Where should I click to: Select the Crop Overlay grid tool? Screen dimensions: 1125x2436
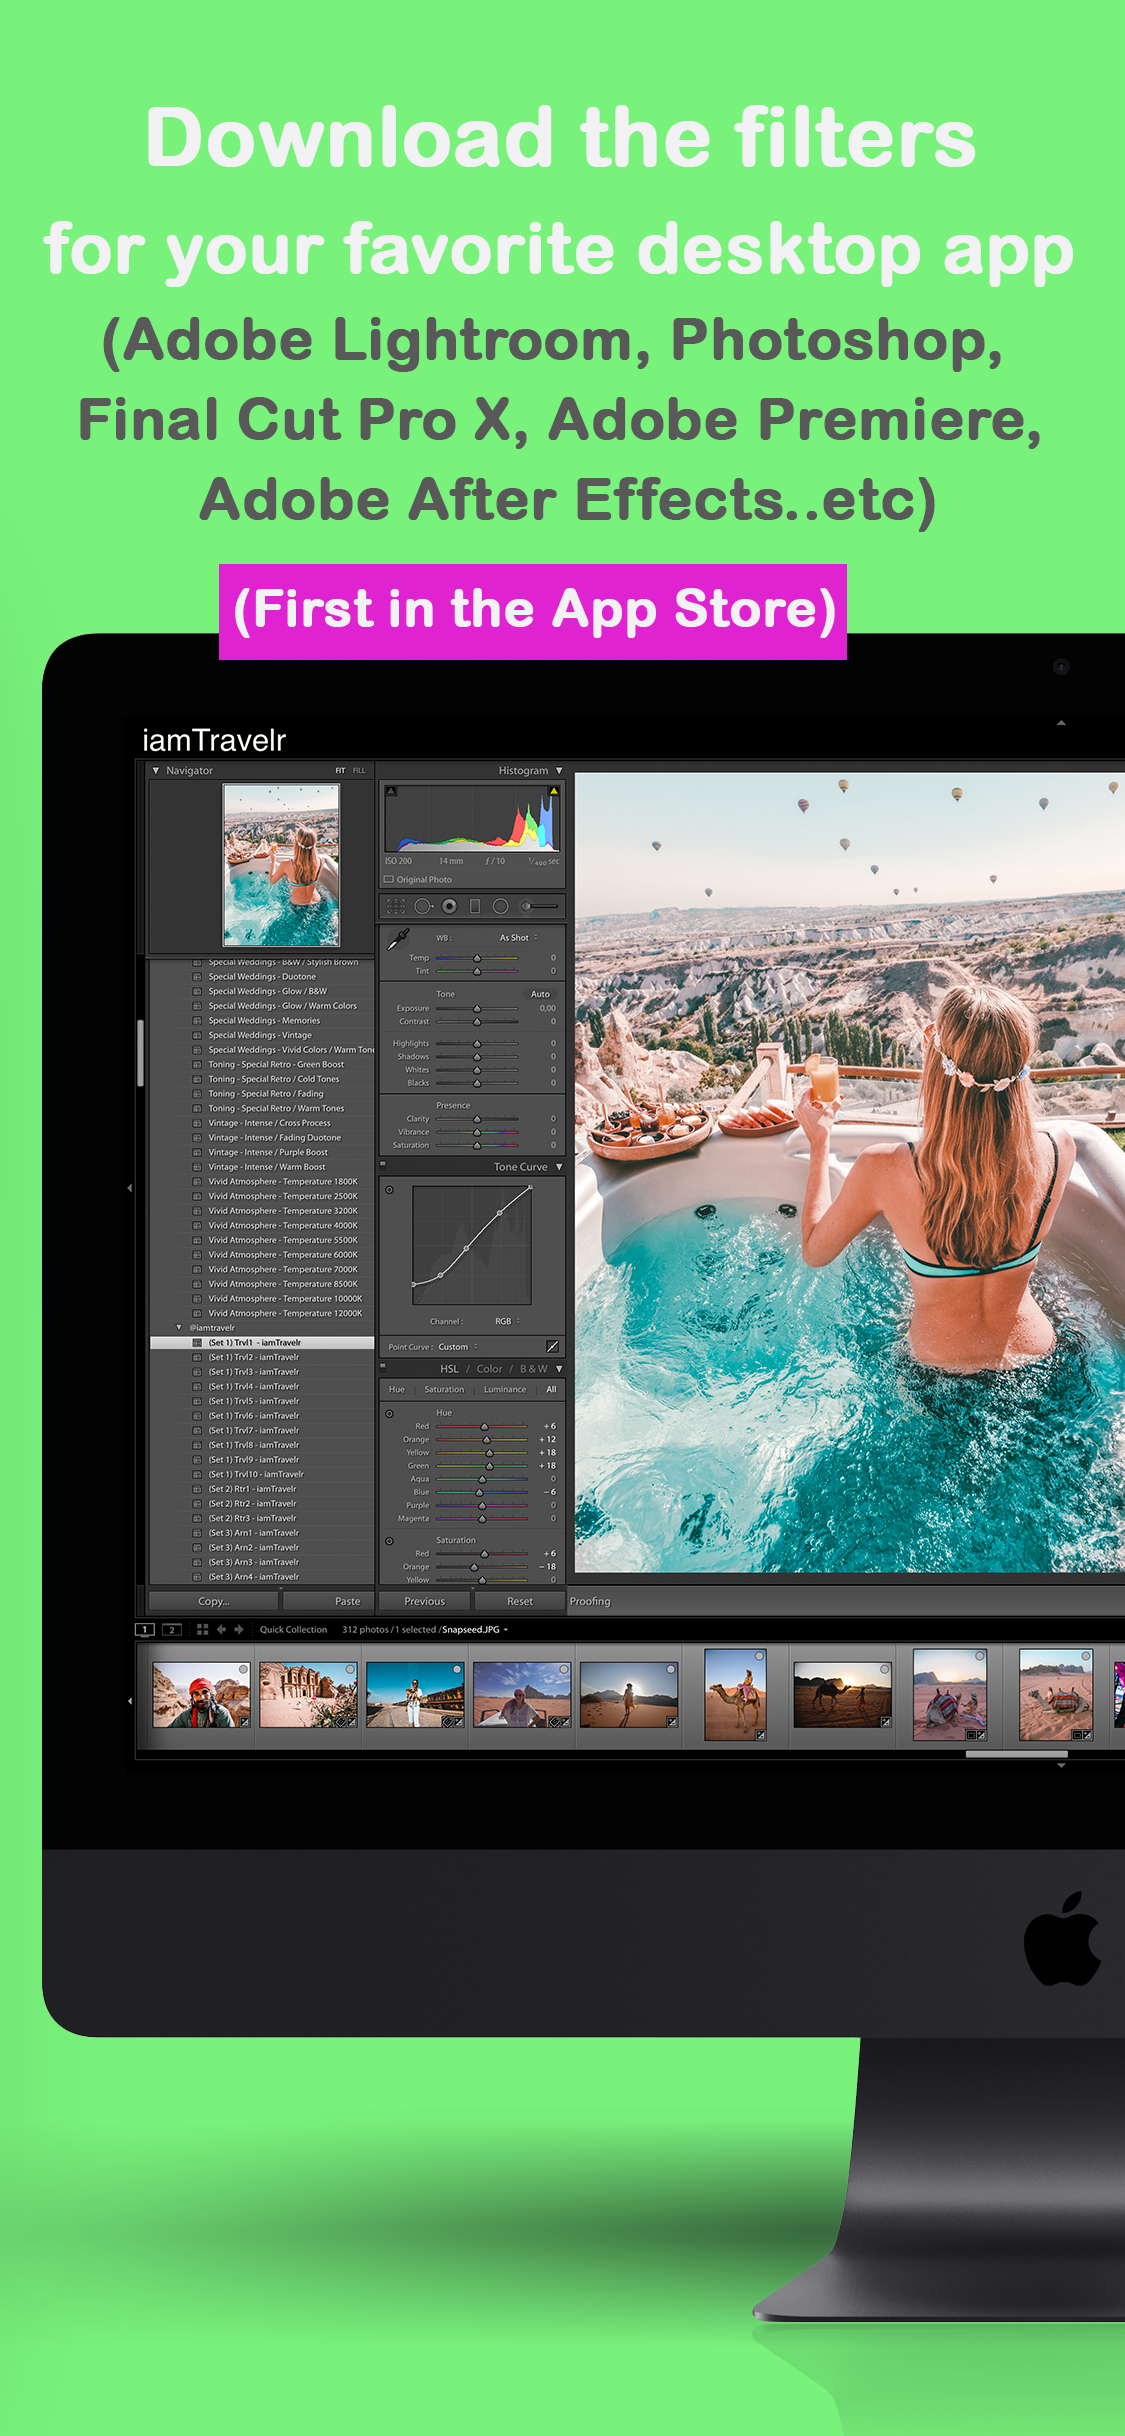tap(396, 906)
